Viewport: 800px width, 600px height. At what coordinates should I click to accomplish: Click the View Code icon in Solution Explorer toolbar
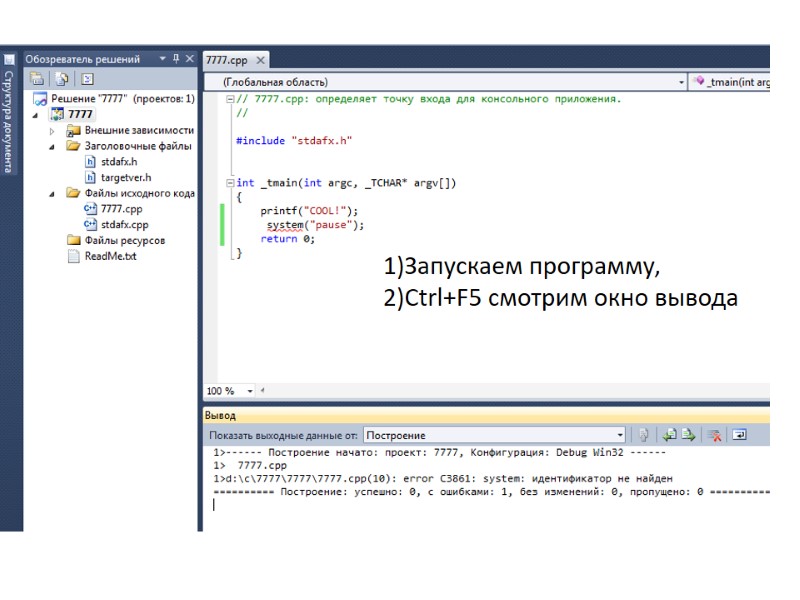(x=88, y=79)
